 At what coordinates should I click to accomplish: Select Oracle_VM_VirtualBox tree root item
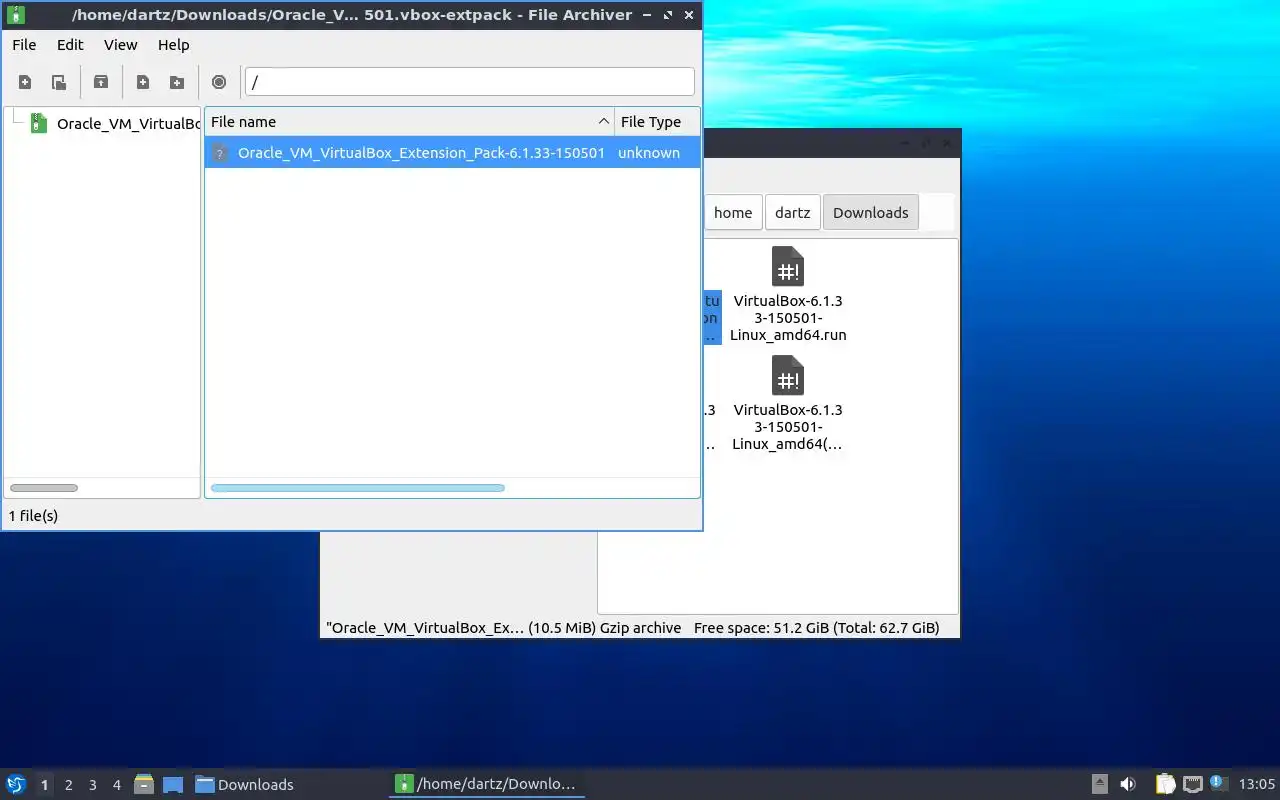click(x=128, y=124)
